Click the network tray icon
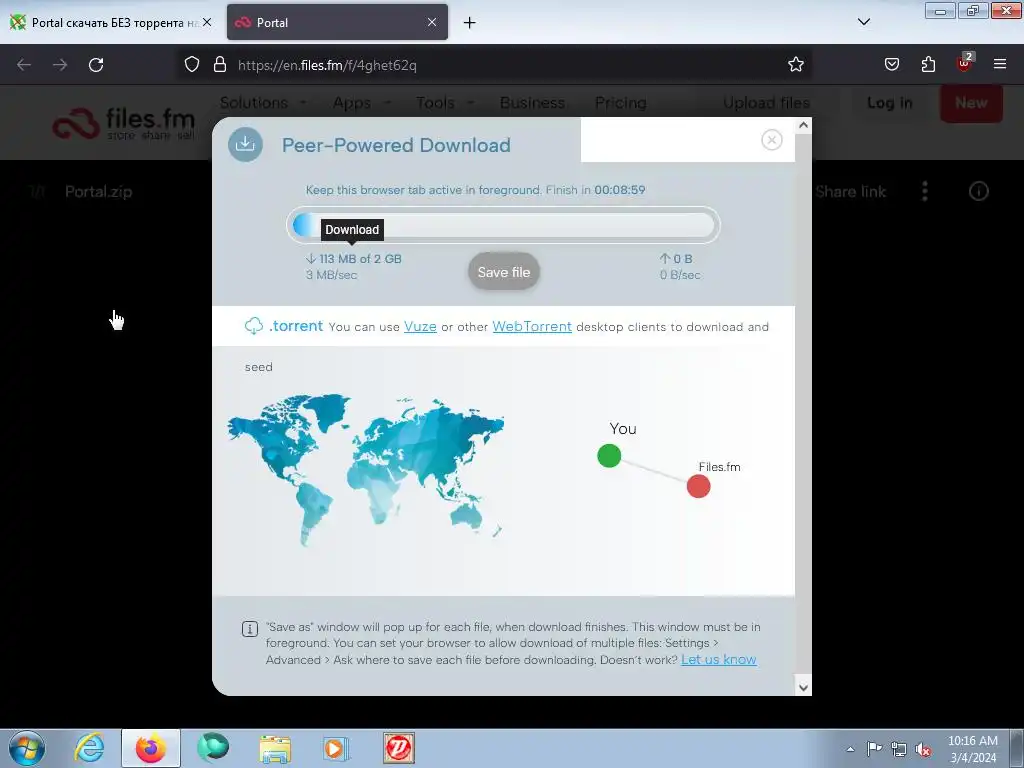 [899, 749]
